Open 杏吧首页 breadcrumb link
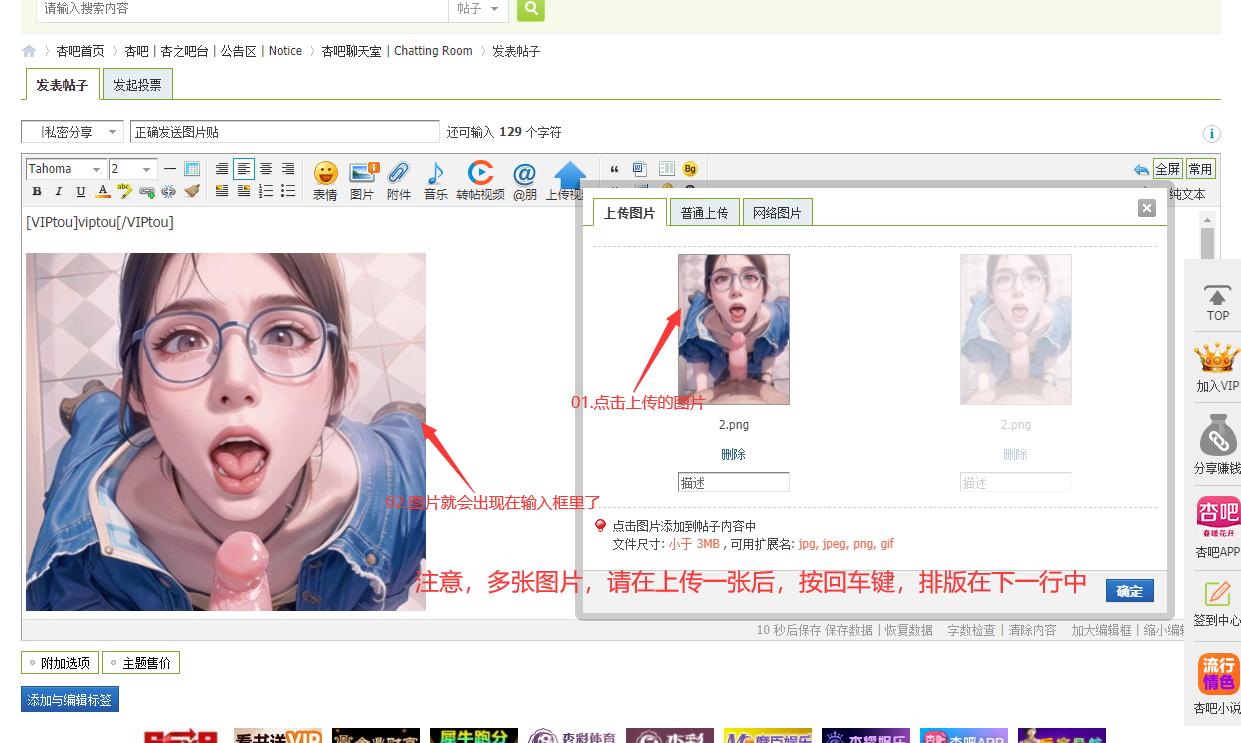Screen dimensions: 1241x743 coord(80,51)
